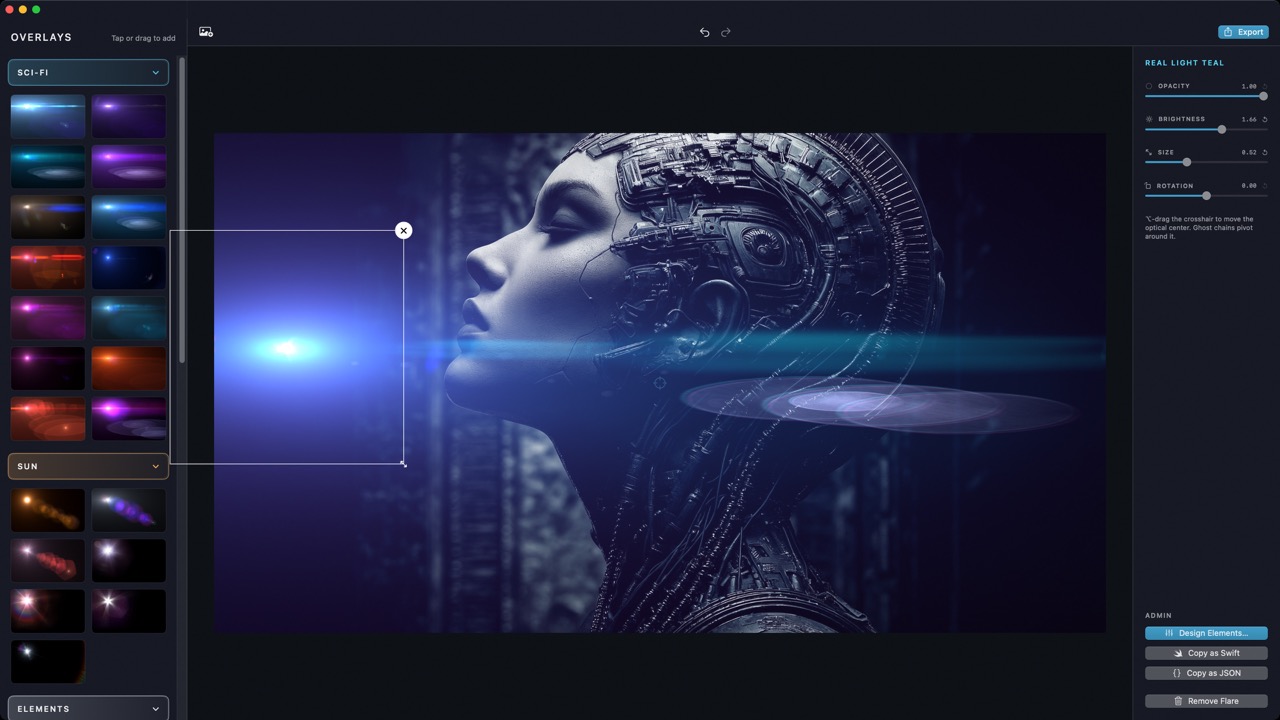Undo the last action
Image resolution: width=1280 pixels, height=720 pixels.
click(x=704, y=32)
